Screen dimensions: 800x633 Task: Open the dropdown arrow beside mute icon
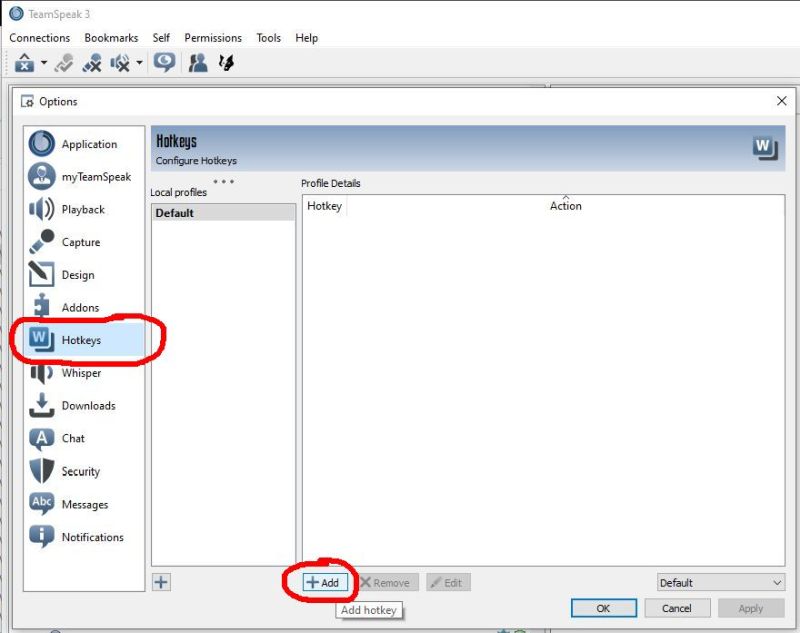coord(139,63)
